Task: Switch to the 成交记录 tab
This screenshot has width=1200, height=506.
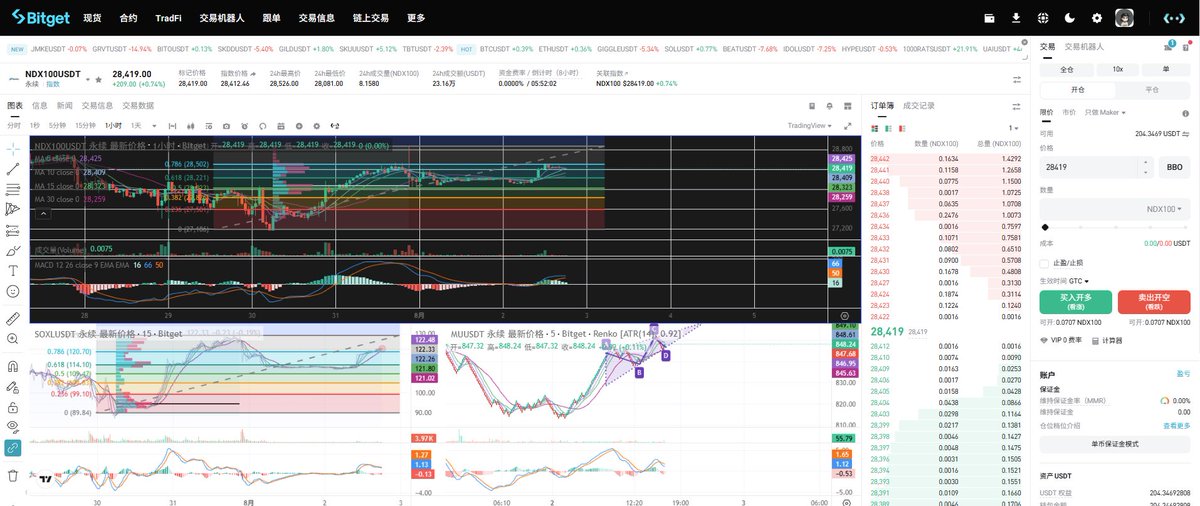Action: click(919, 105)
